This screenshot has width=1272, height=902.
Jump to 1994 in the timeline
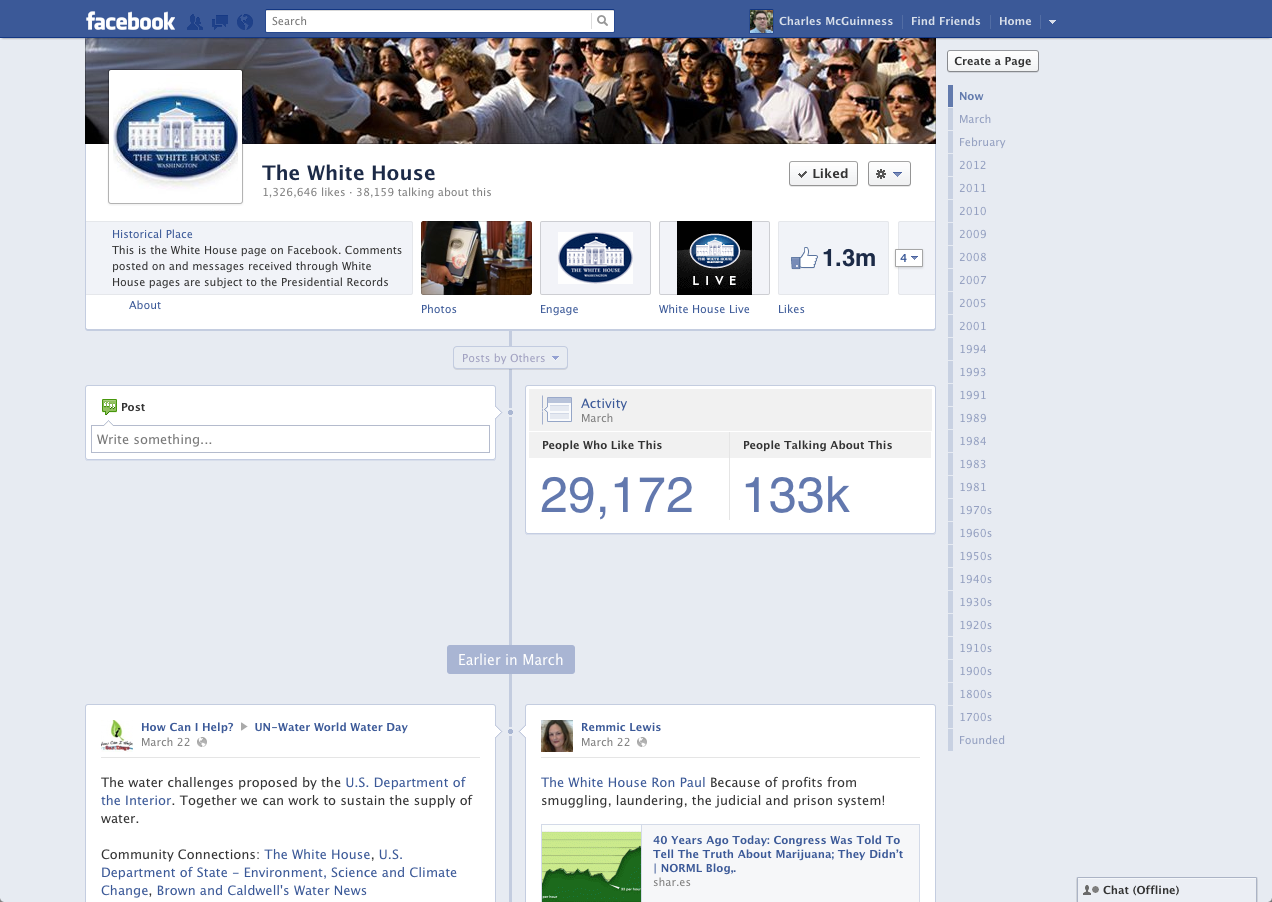(x=973, y=349)
